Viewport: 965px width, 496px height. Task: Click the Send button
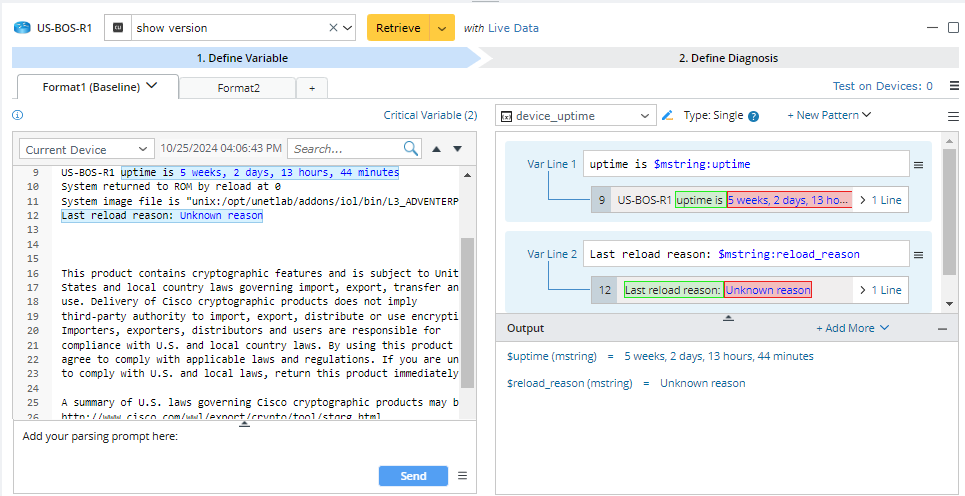tap(413, 476)
